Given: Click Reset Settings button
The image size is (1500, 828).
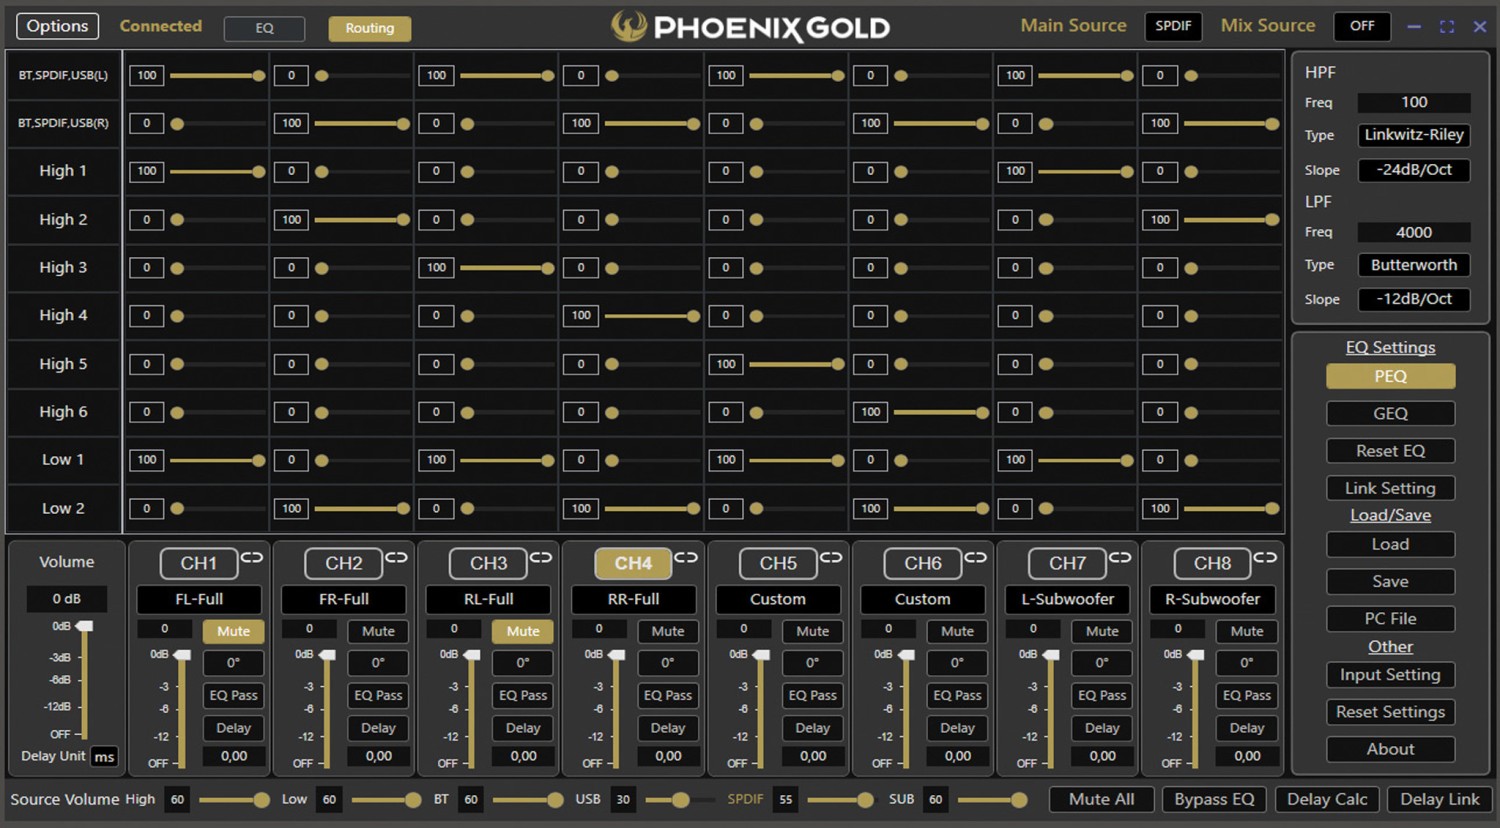Looking at the screenshot, I should pyautogui.click(x=1390, y=712).
